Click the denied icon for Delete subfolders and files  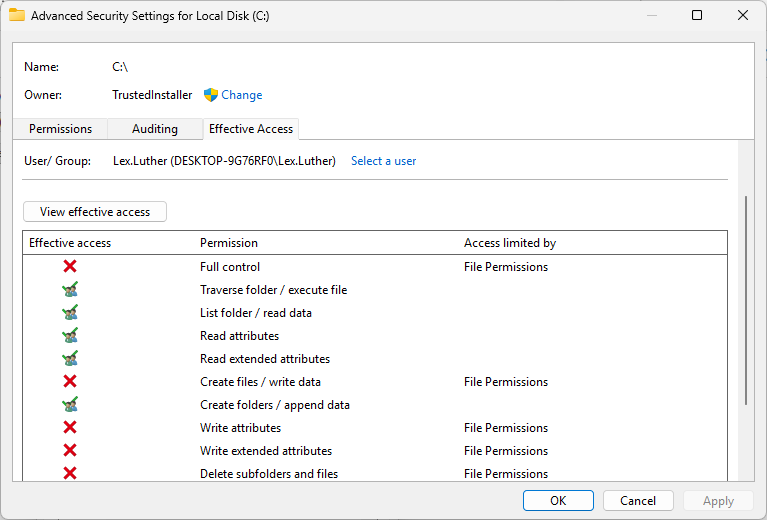point(70,474)
